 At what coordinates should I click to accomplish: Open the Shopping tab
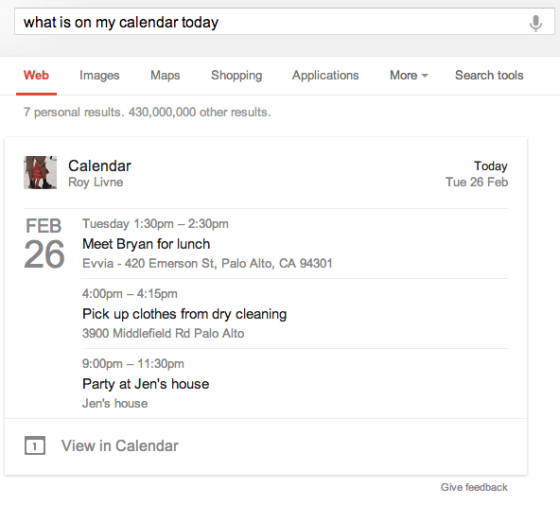click(x=236, y=75)
